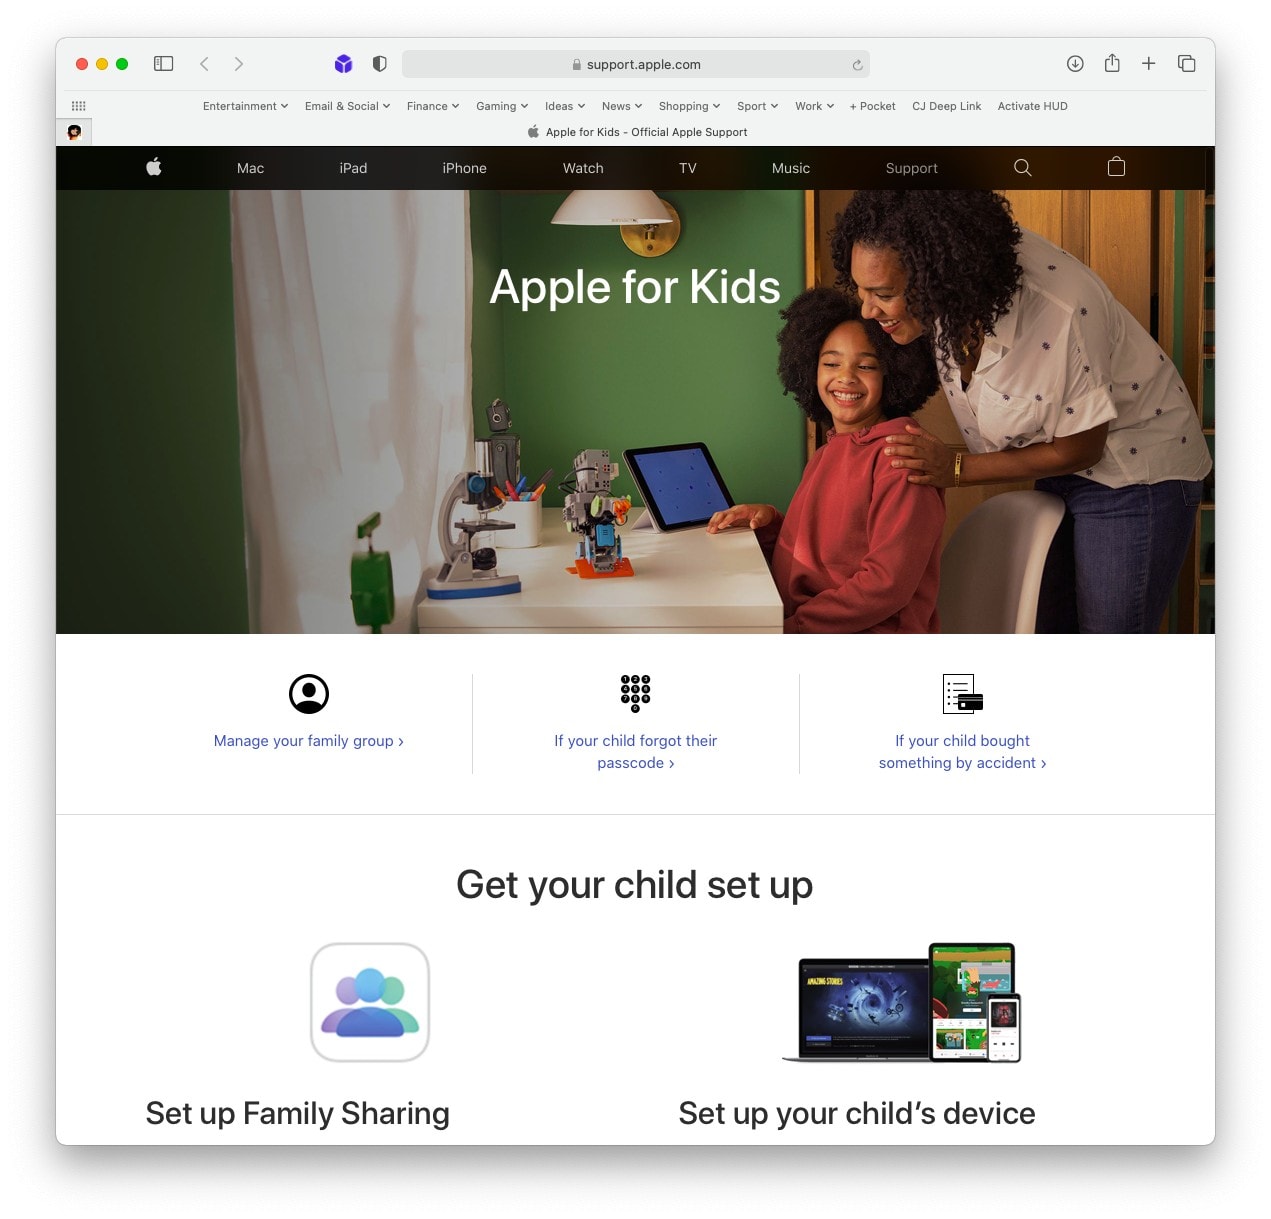The image size is (1271, 1219).
Task: Open the Share sheet icon
Action: (1112, 63)
